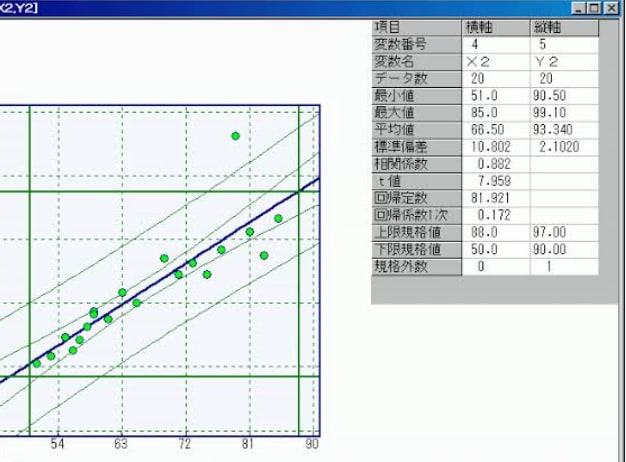Click 規格外数 value 1 in 縦軸 column

click(565, 267)
